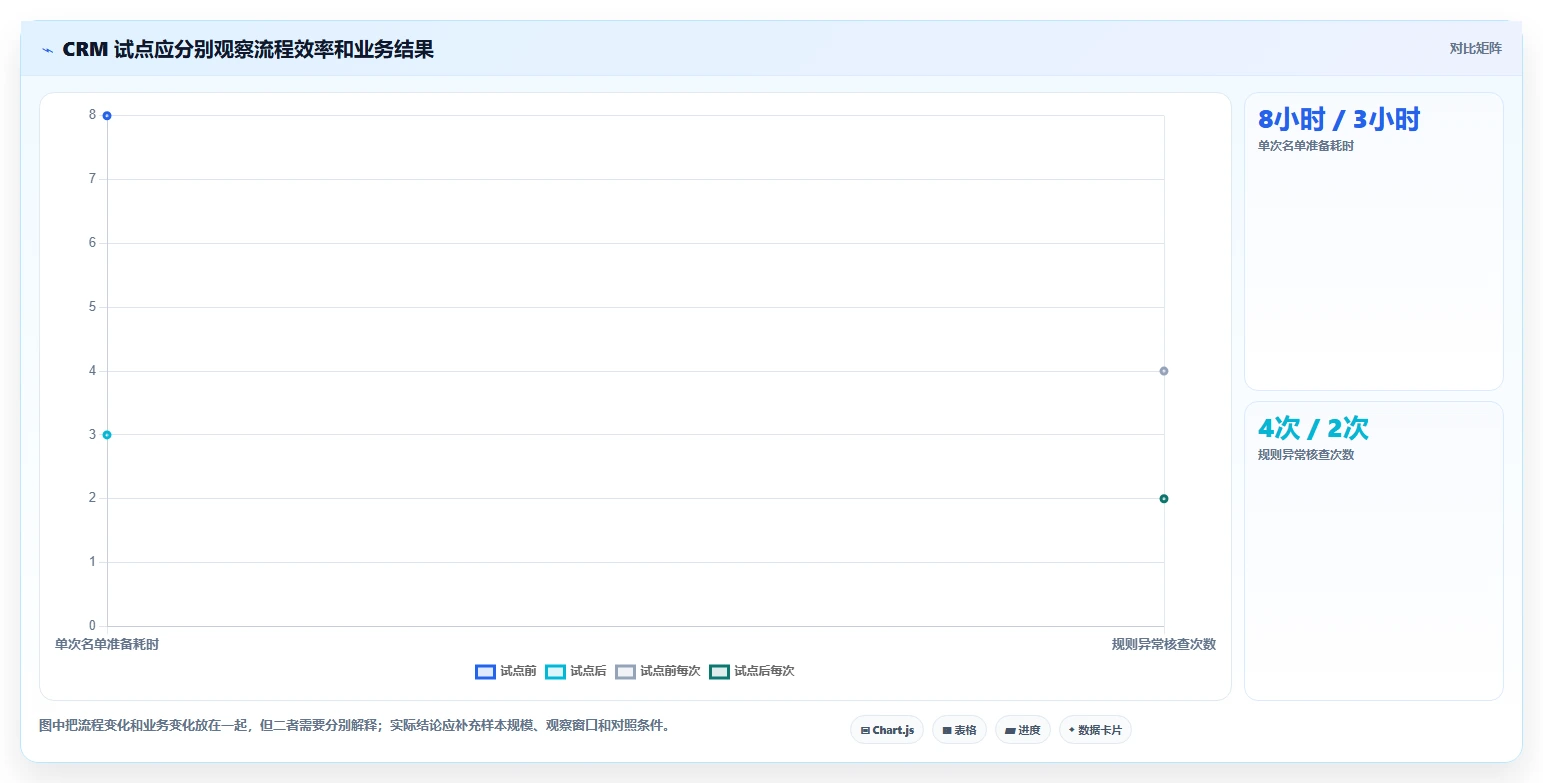Select the 数据卡片 chip
The height and width of the screenshot is (783, 1543).
pyautogui.click(x=1095, y=730)
